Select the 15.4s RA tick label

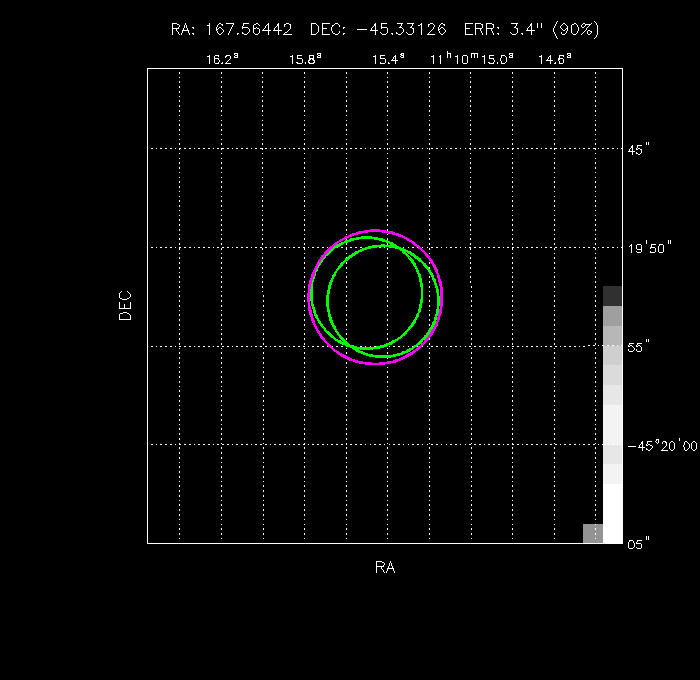[388, 59]
